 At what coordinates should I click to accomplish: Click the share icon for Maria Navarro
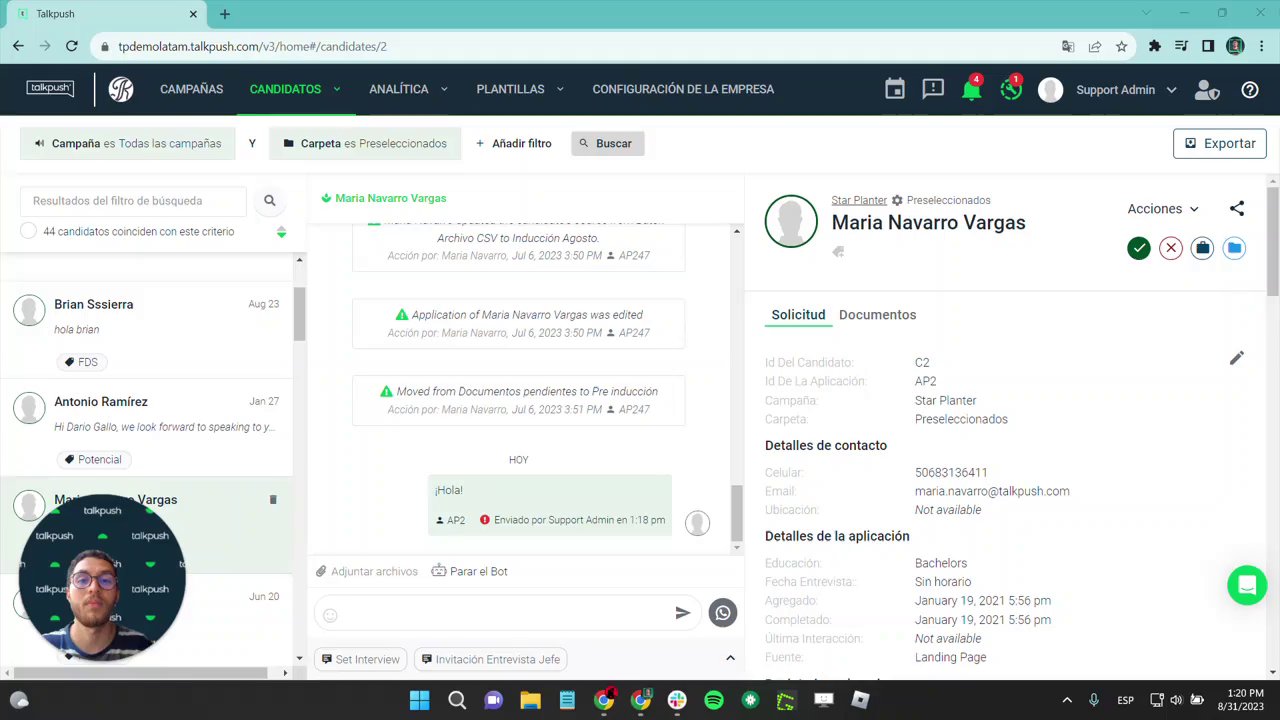point(1237,209)
